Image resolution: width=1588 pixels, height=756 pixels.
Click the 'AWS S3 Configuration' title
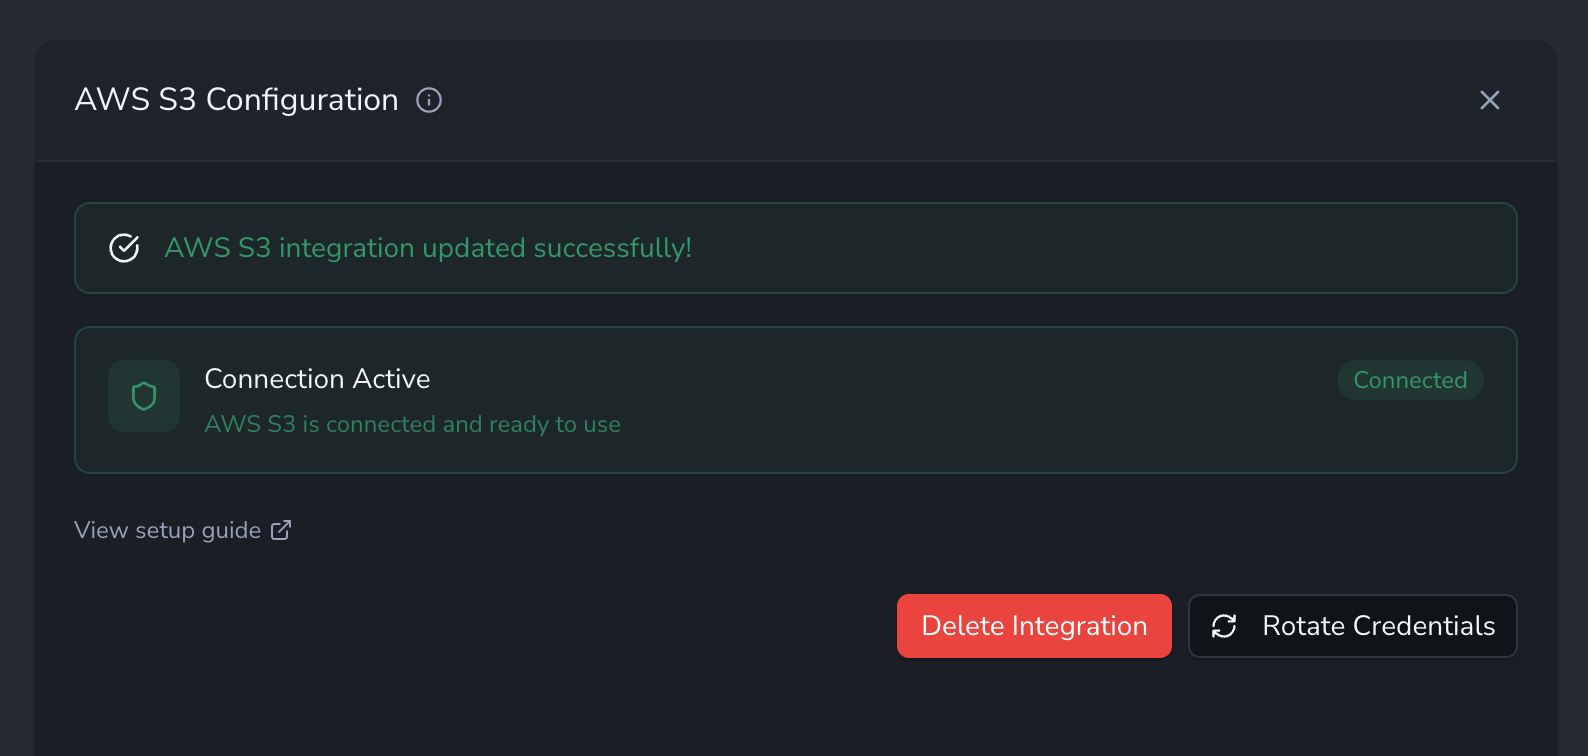click(237, 100)
